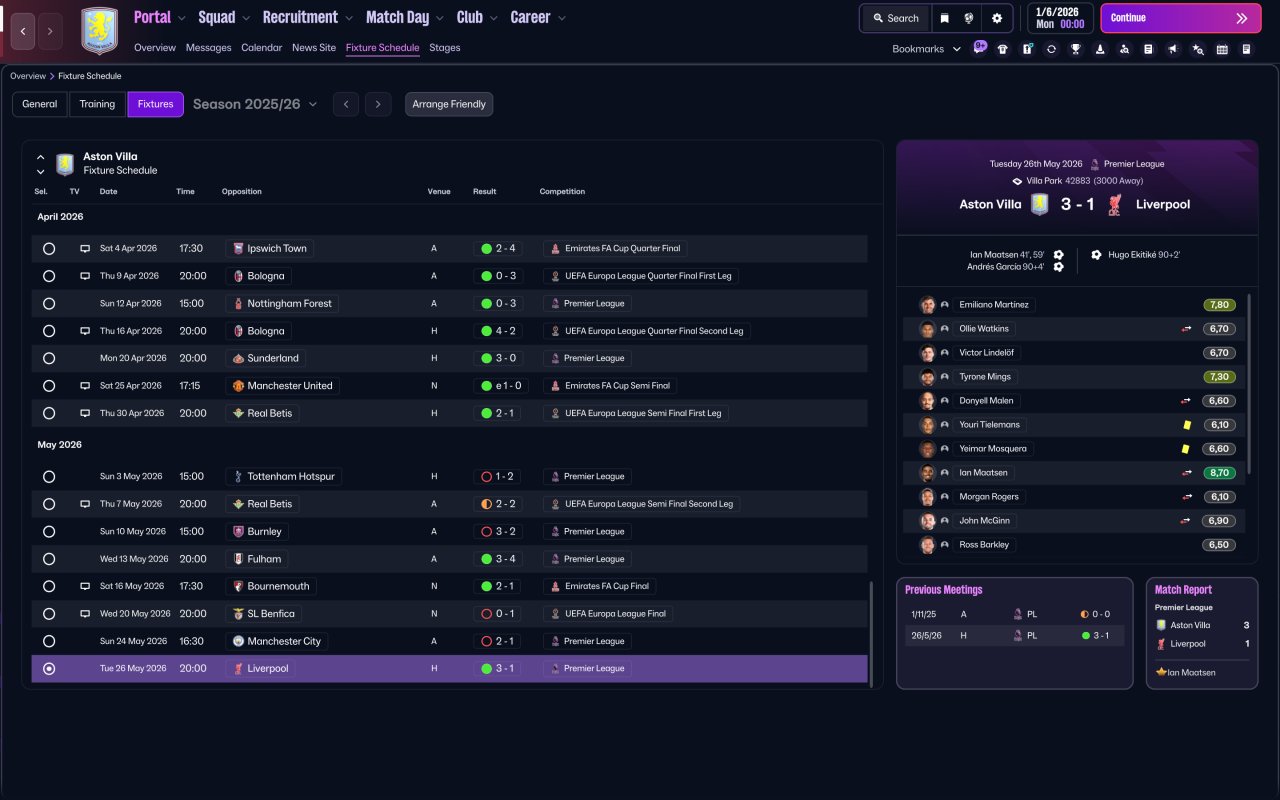This screenshot has width=1280, height=800.
Task: Click Ian Maatsen's face icon in lineup
Action: pyautogui.click(x=928, y=473)
